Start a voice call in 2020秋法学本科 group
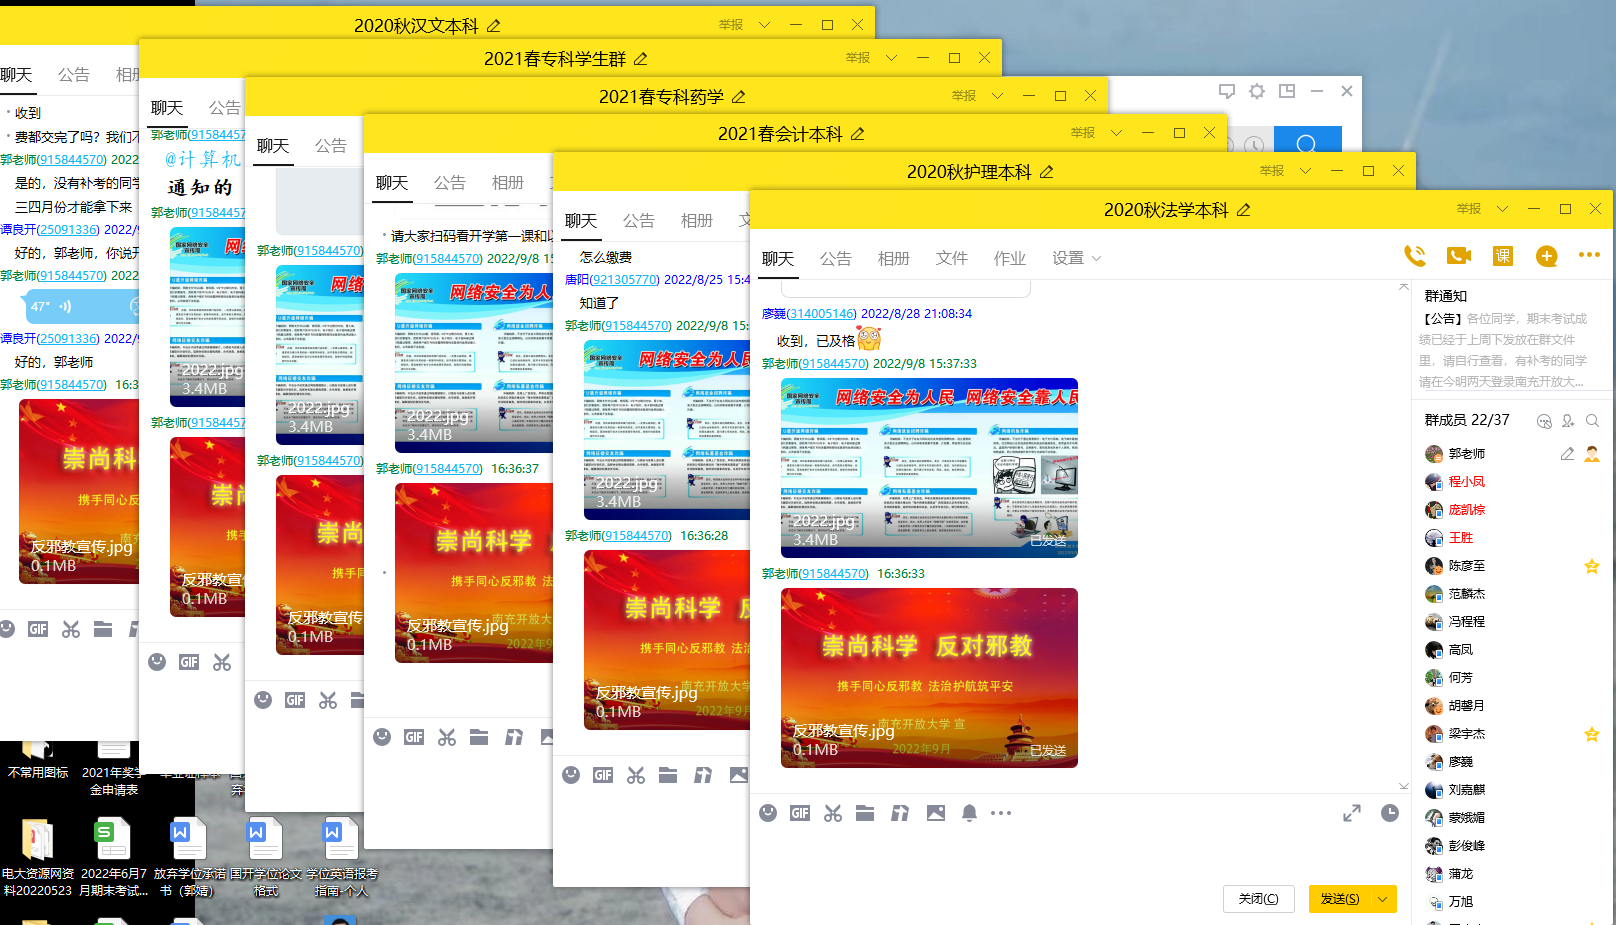This screenshot has width=1616, height=925. click(x=1414, y=256)
